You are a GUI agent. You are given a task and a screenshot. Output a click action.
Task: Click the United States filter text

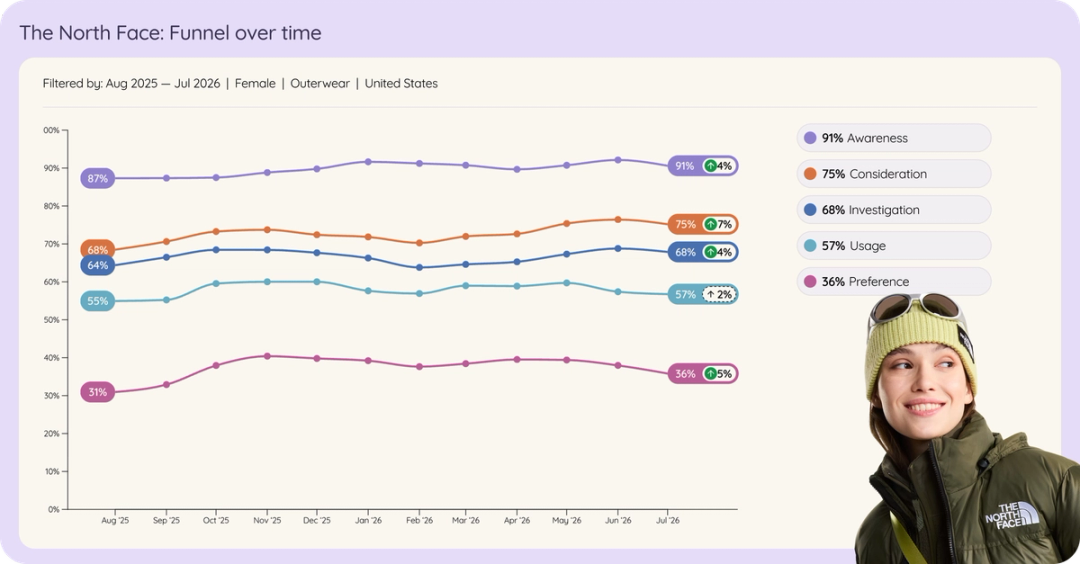click(x=401, y=83)
